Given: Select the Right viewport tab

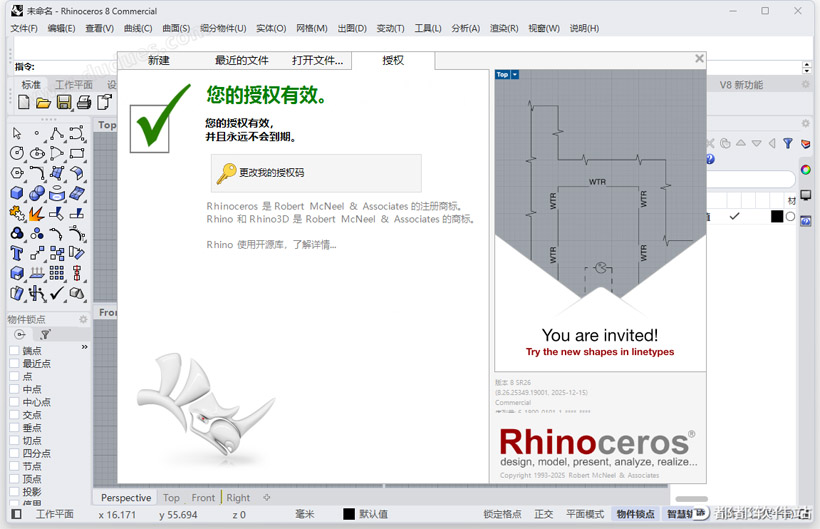Looking at the screenshot, I should point(238,498).
